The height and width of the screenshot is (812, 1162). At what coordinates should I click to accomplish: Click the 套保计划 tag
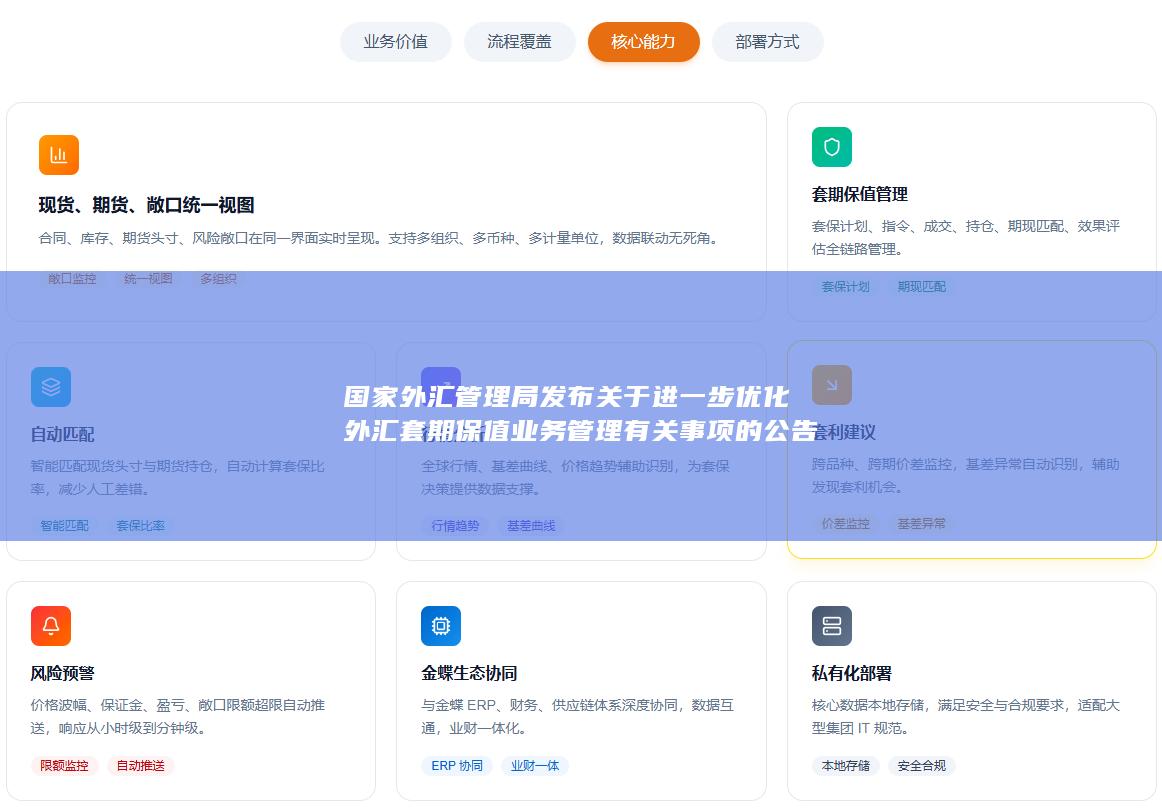[x=846, y=287]
